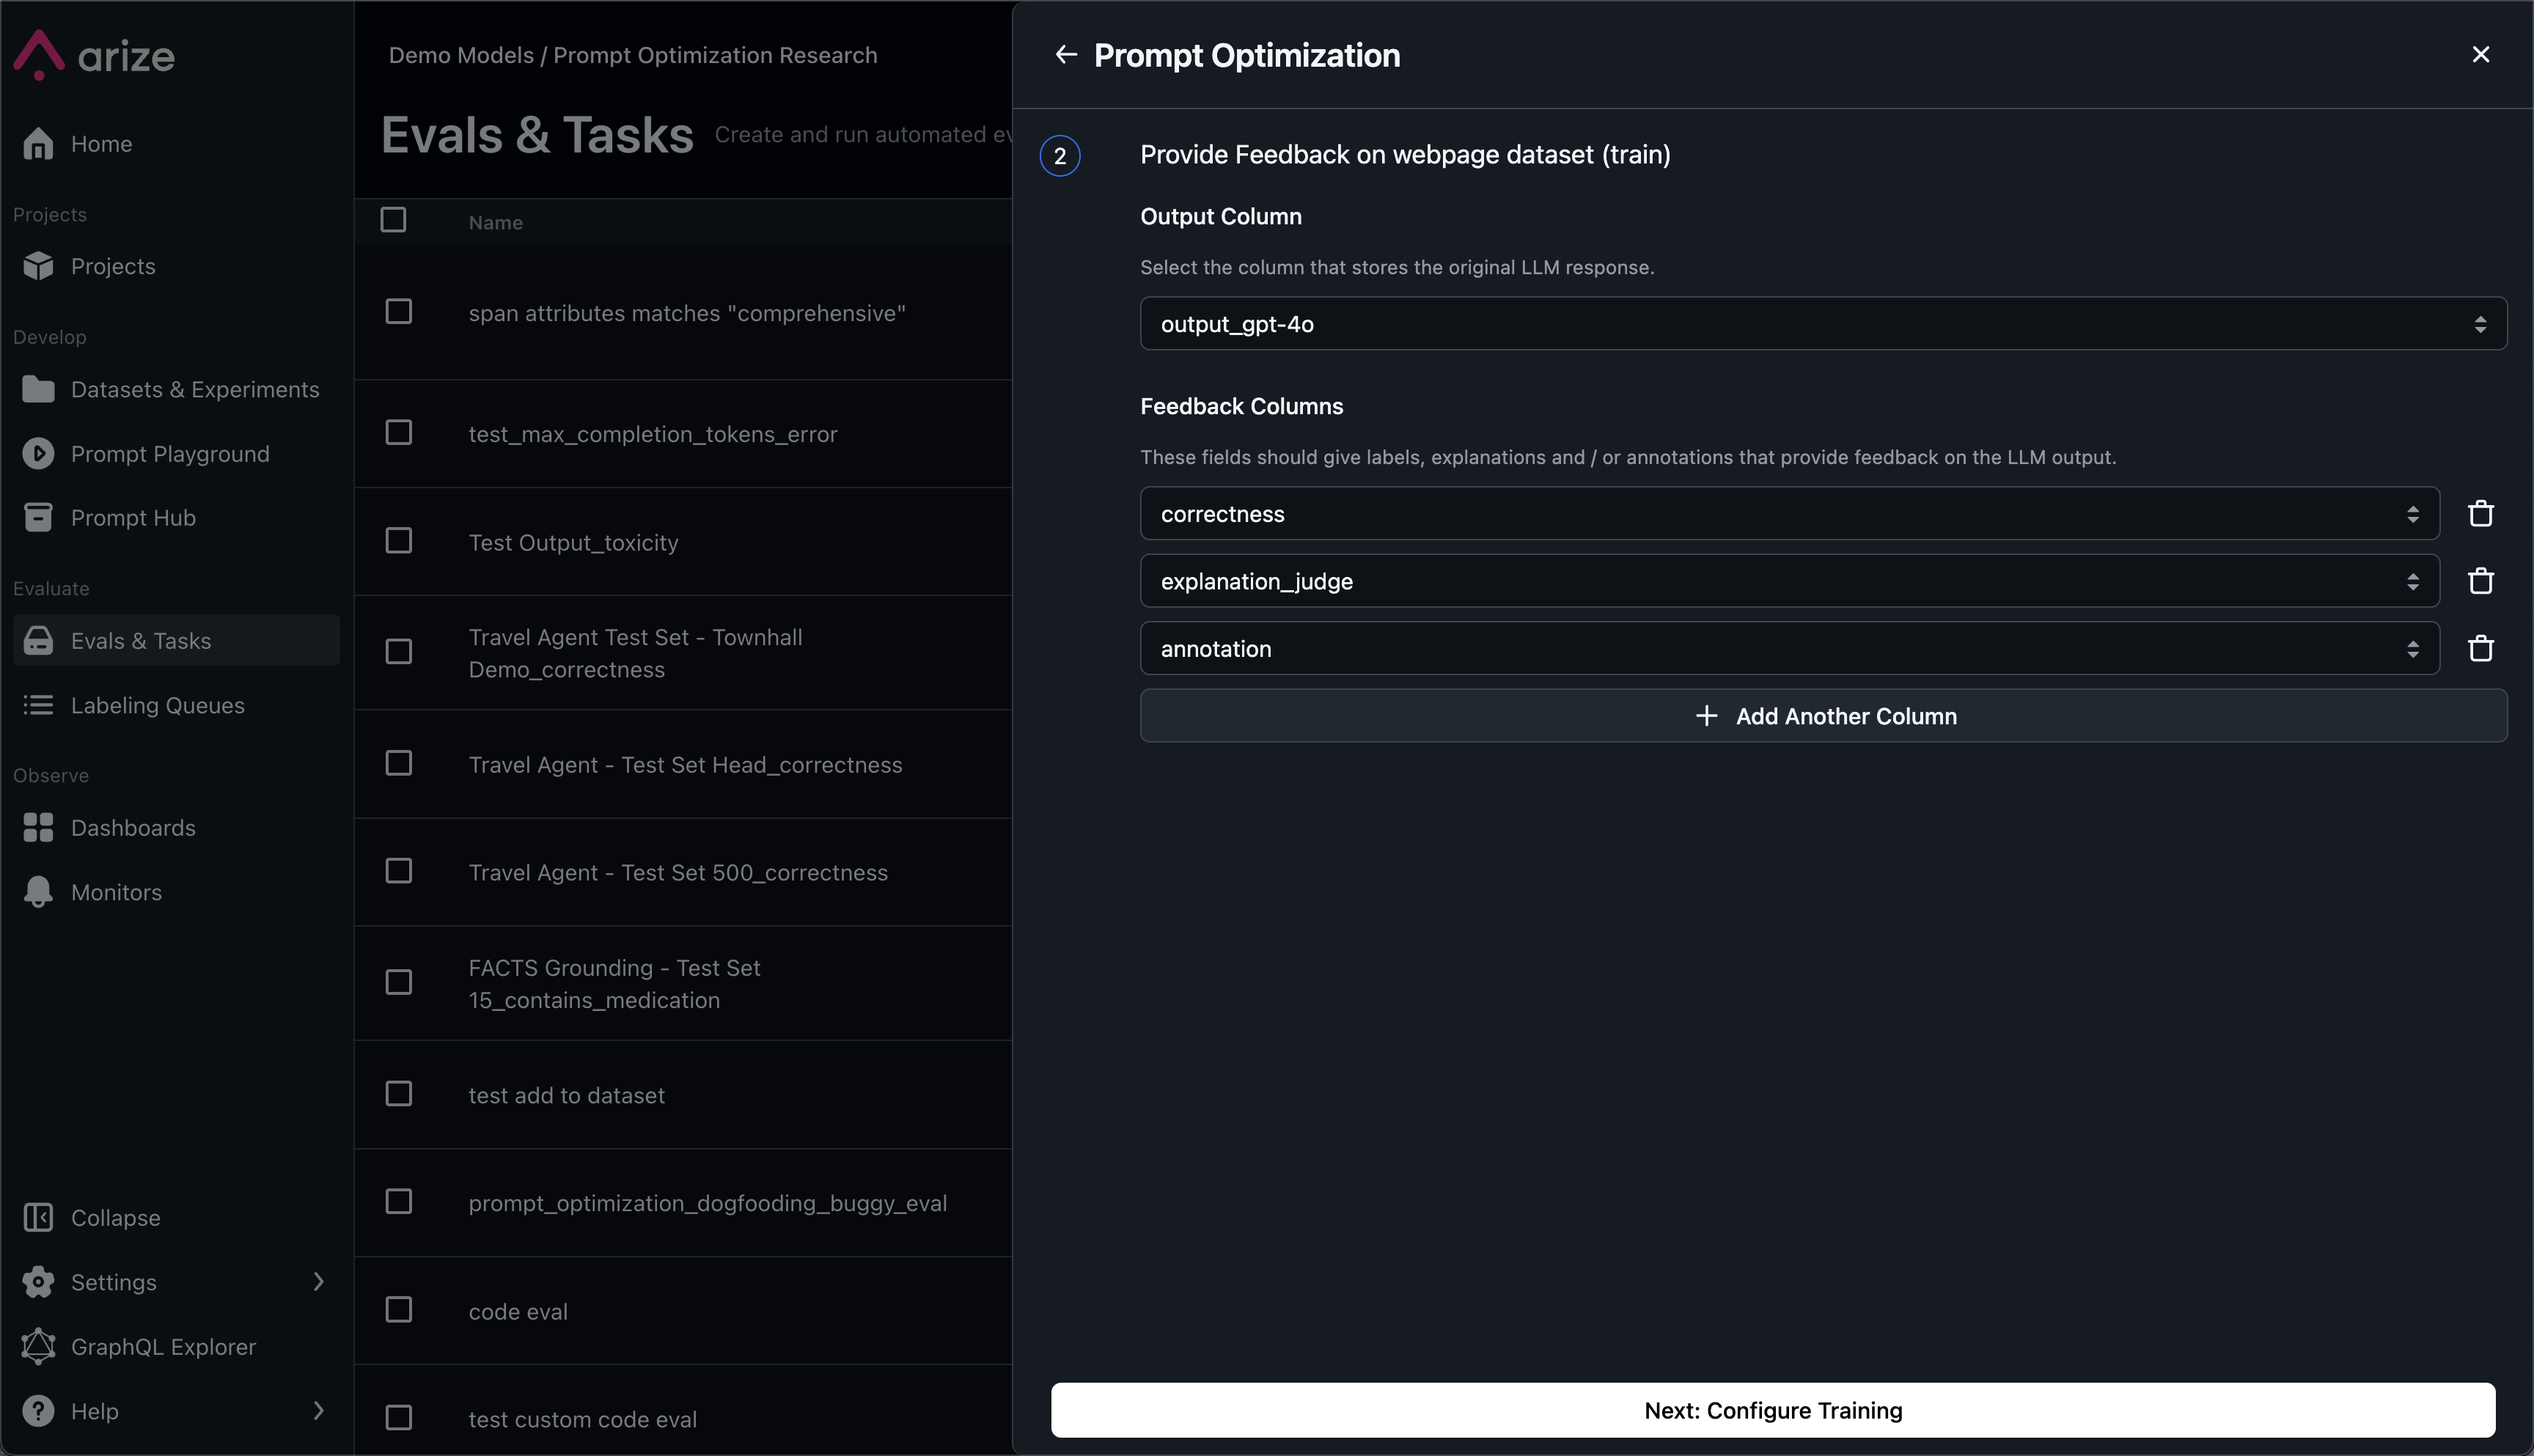
Task: Select the test_max_completion_tokens_error row checkbox
Action: pos(399,433)
